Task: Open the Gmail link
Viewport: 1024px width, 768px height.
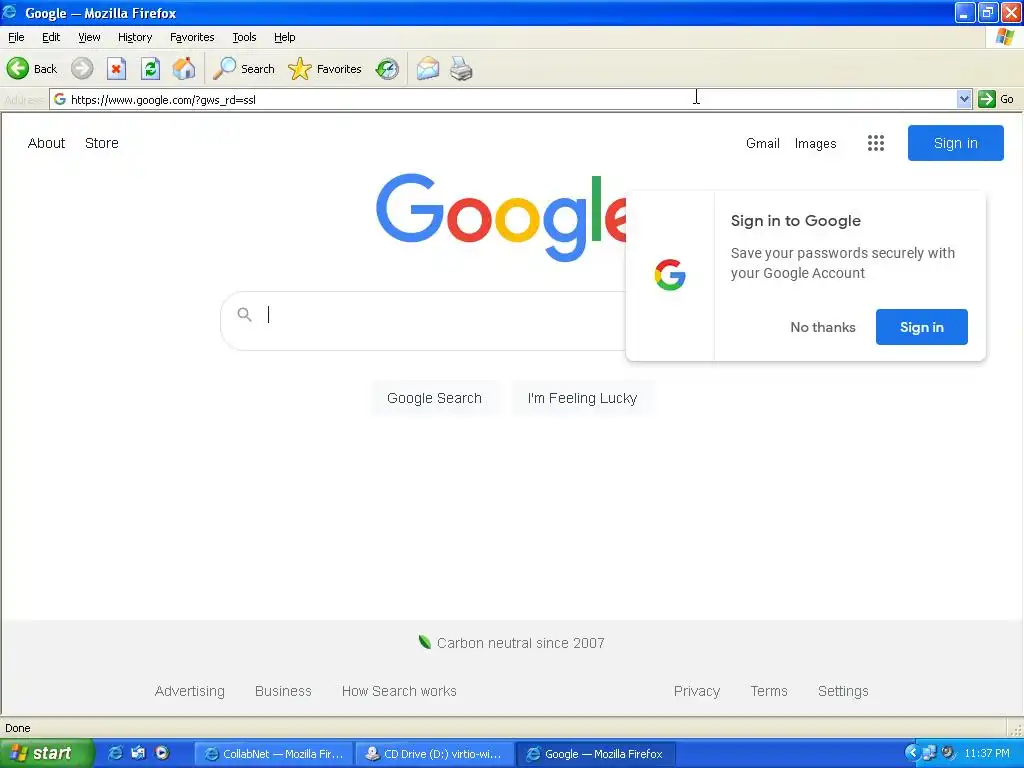Action: tap(763, 143)
